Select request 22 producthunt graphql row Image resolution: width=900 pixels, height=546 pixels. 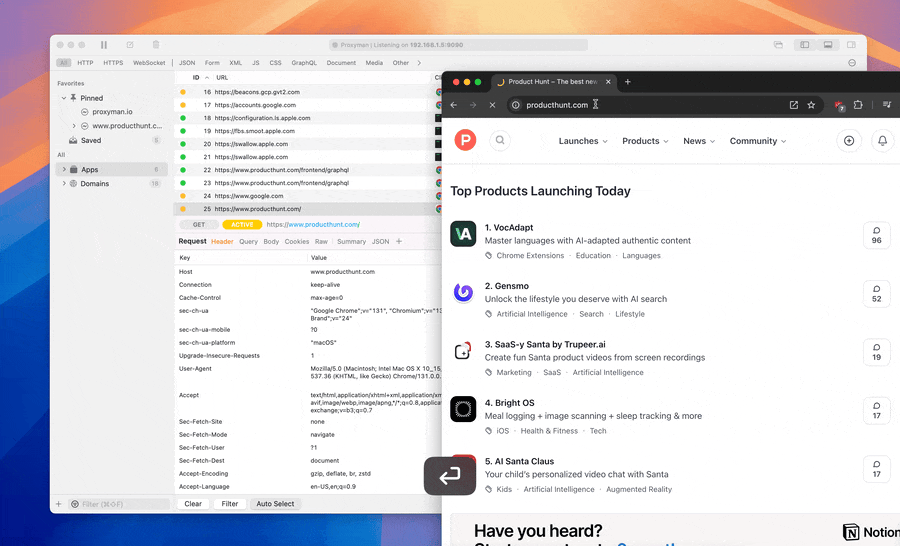click(x=308, y=170)
